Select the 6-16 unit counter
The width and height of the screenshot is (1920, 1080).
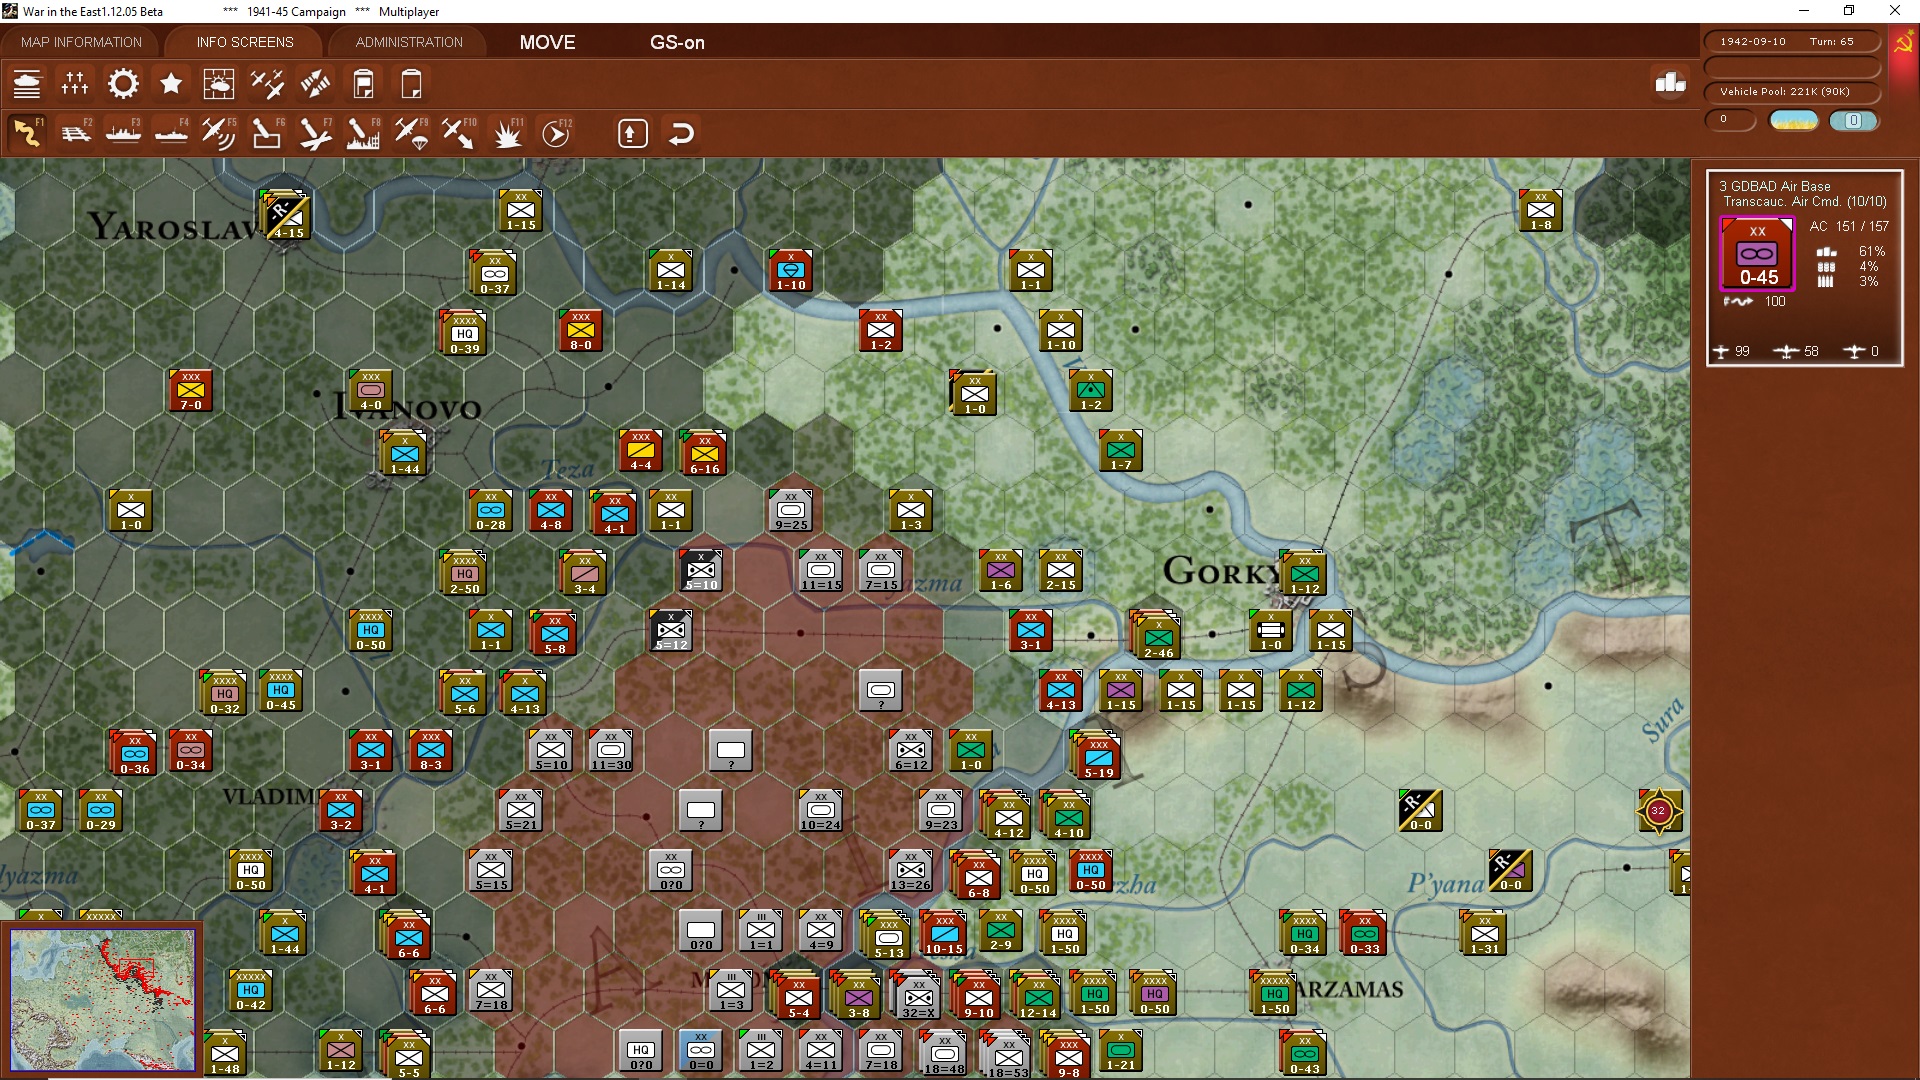click(705, 453)
